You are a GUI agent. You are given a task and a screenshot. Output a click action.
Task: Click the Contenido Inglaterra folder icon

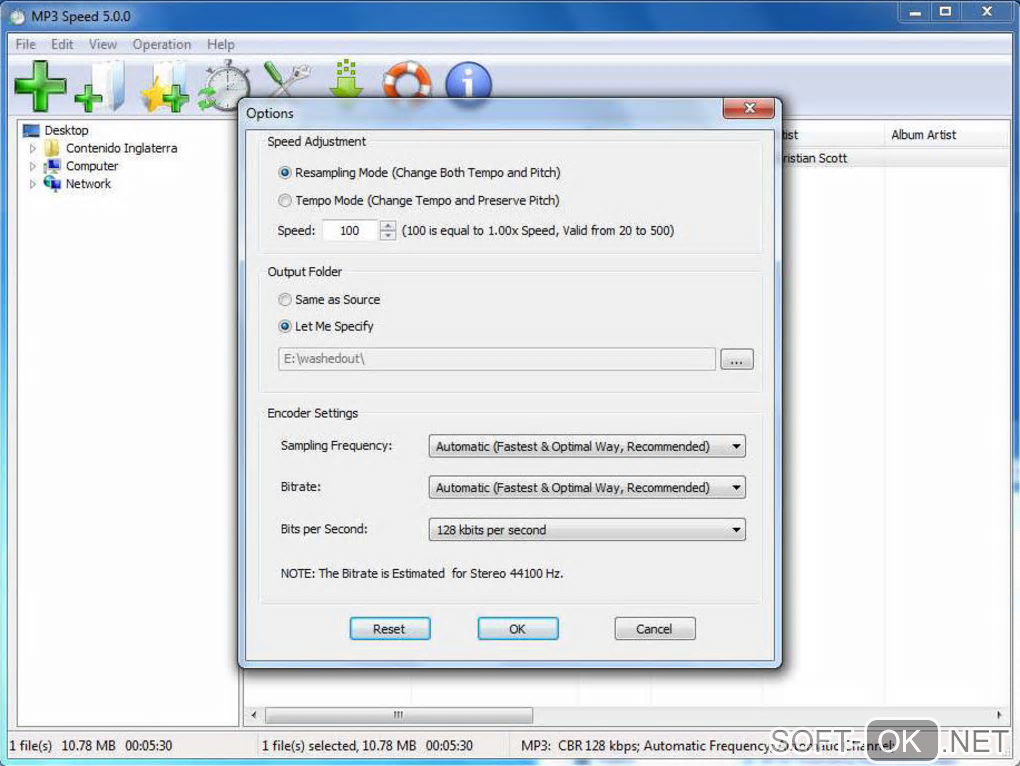click(x=52, y=148)
